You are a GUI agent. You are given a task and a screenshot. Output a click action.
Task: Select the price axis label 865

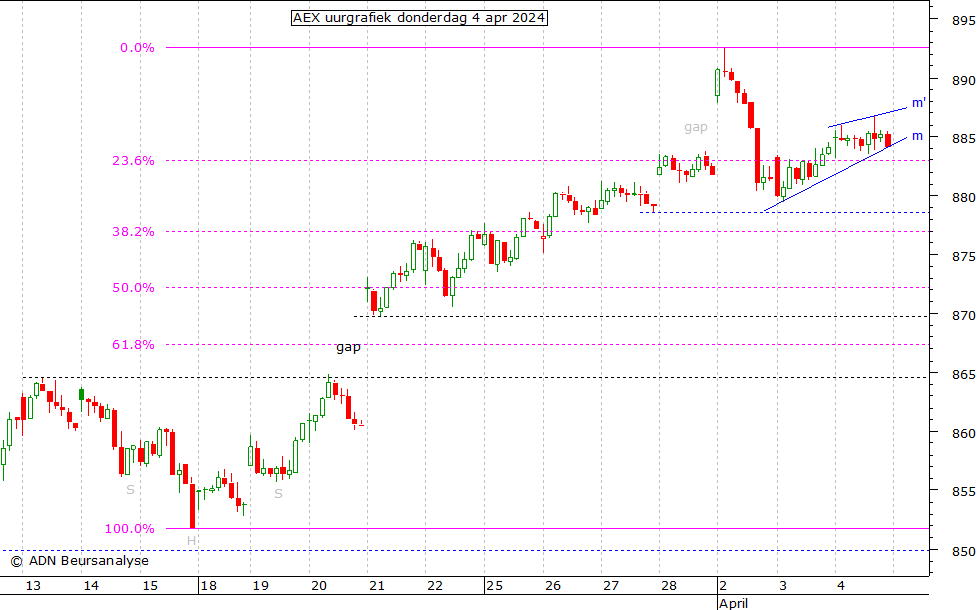click(x=963, y=374)
